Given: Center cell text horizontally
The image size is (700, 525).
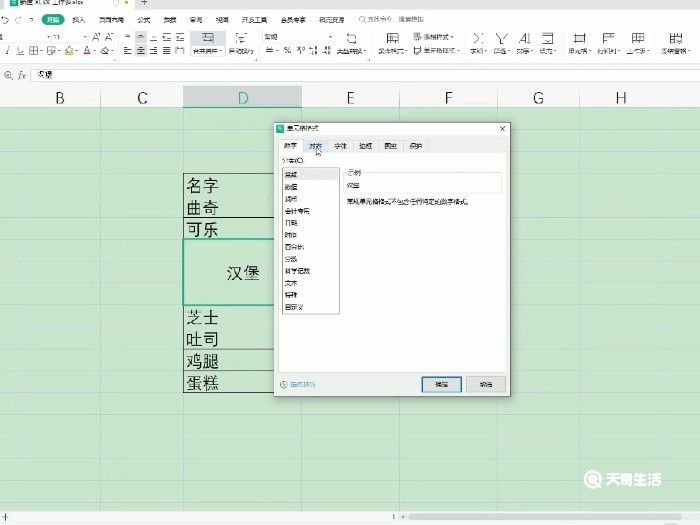Looking at the screenshot, I should (141, 50).
